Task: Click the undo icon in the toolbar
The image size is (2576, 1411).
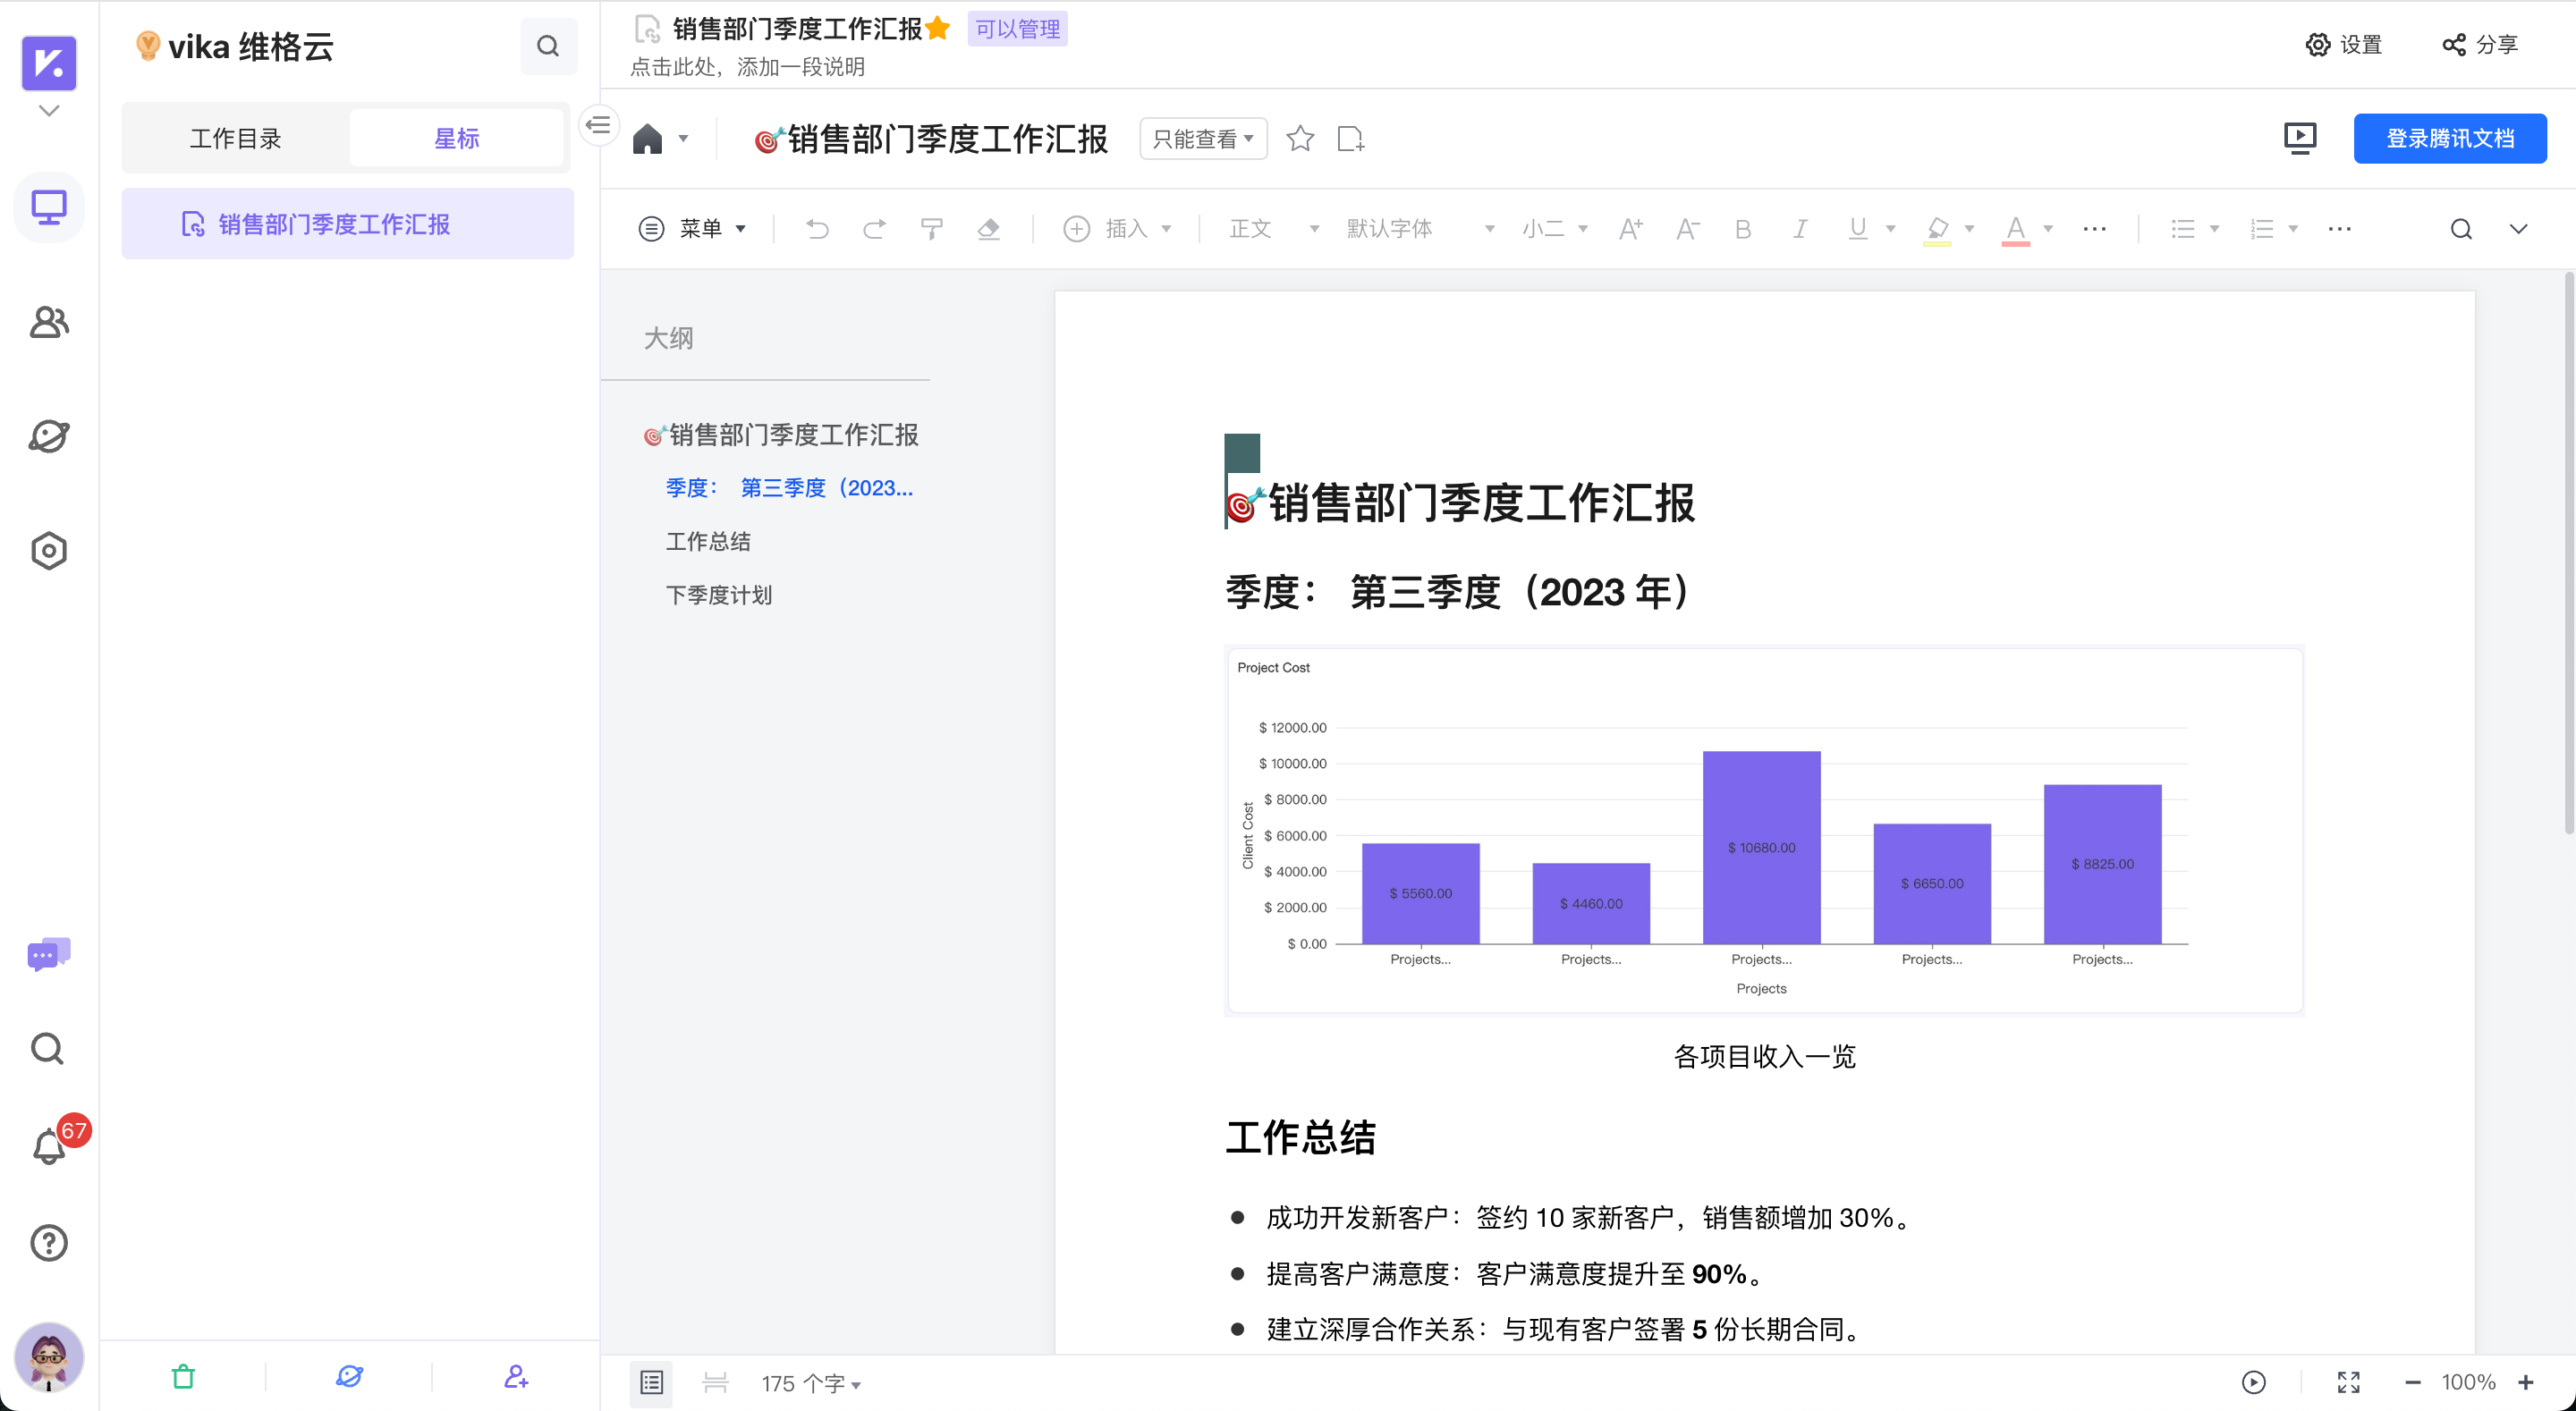Action: [x=817, y=228]
